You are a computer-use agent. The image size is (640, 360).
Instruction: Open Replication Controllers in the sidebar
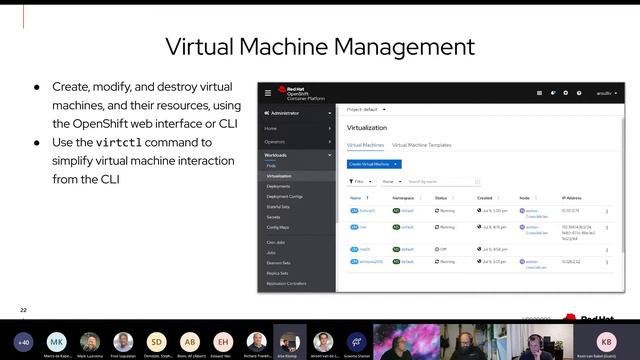point(286,283)
